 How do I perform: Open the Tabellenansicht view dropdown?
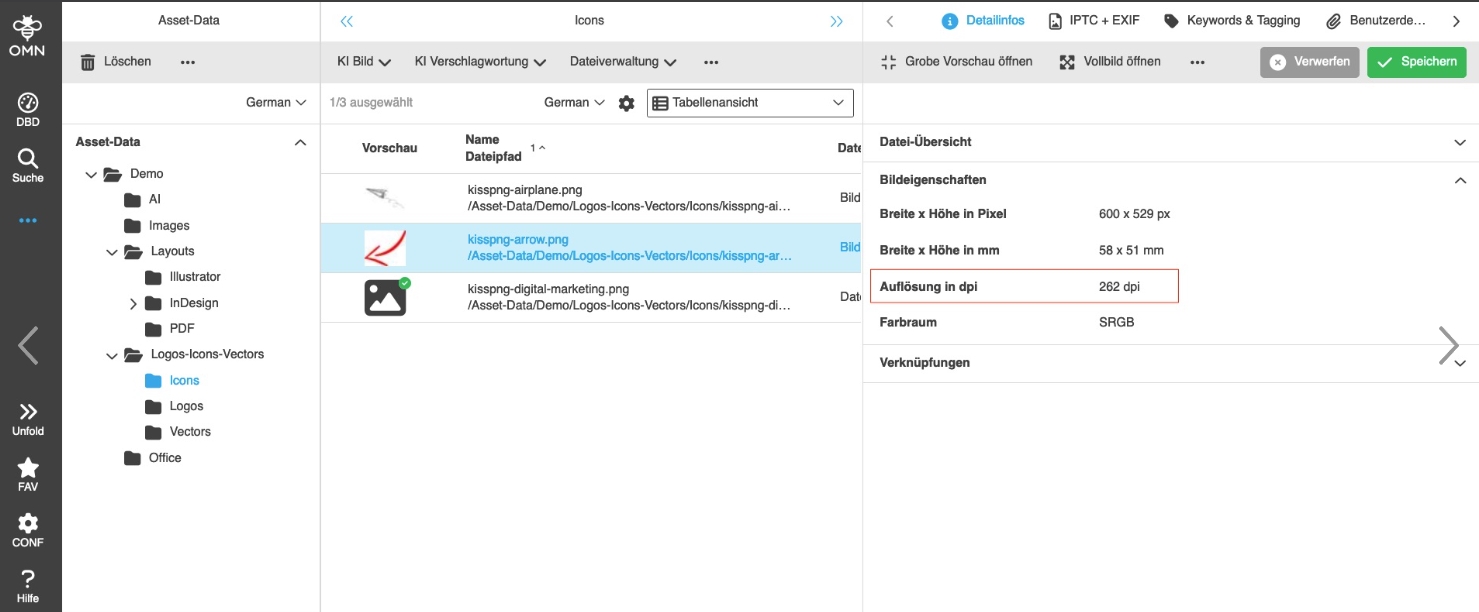(750, 103)
